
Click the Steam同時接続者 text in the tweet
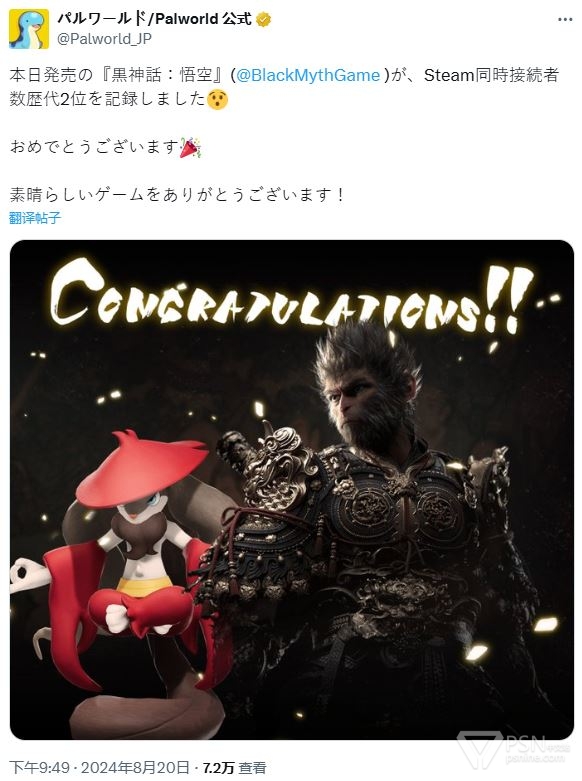[x=491, y=75]
